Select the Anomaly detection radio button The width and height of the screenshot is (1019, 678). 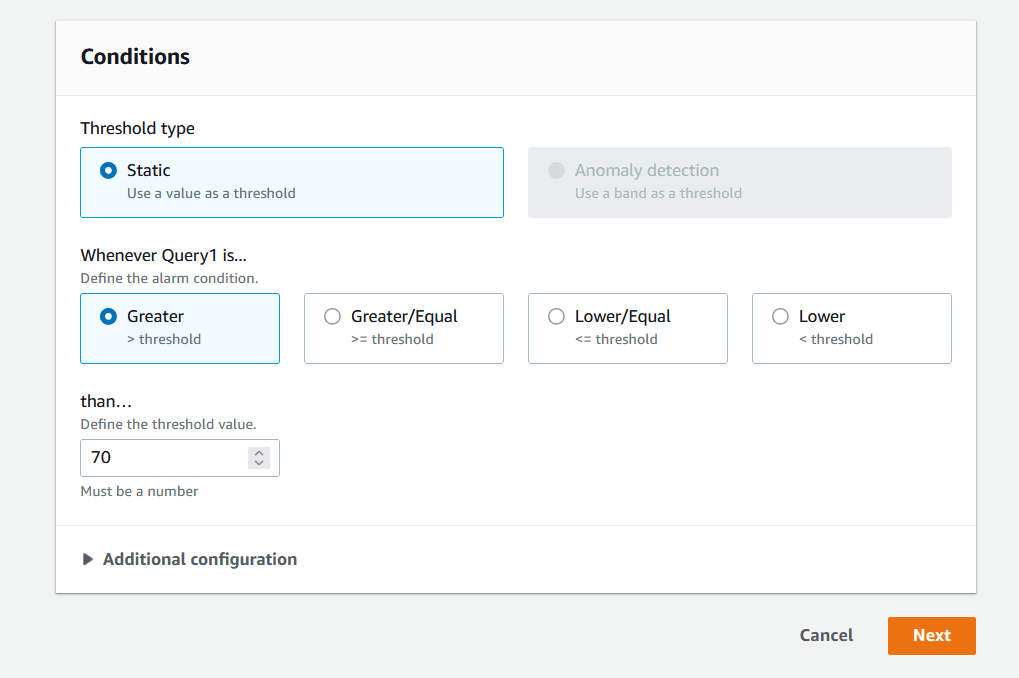[556, 171]
